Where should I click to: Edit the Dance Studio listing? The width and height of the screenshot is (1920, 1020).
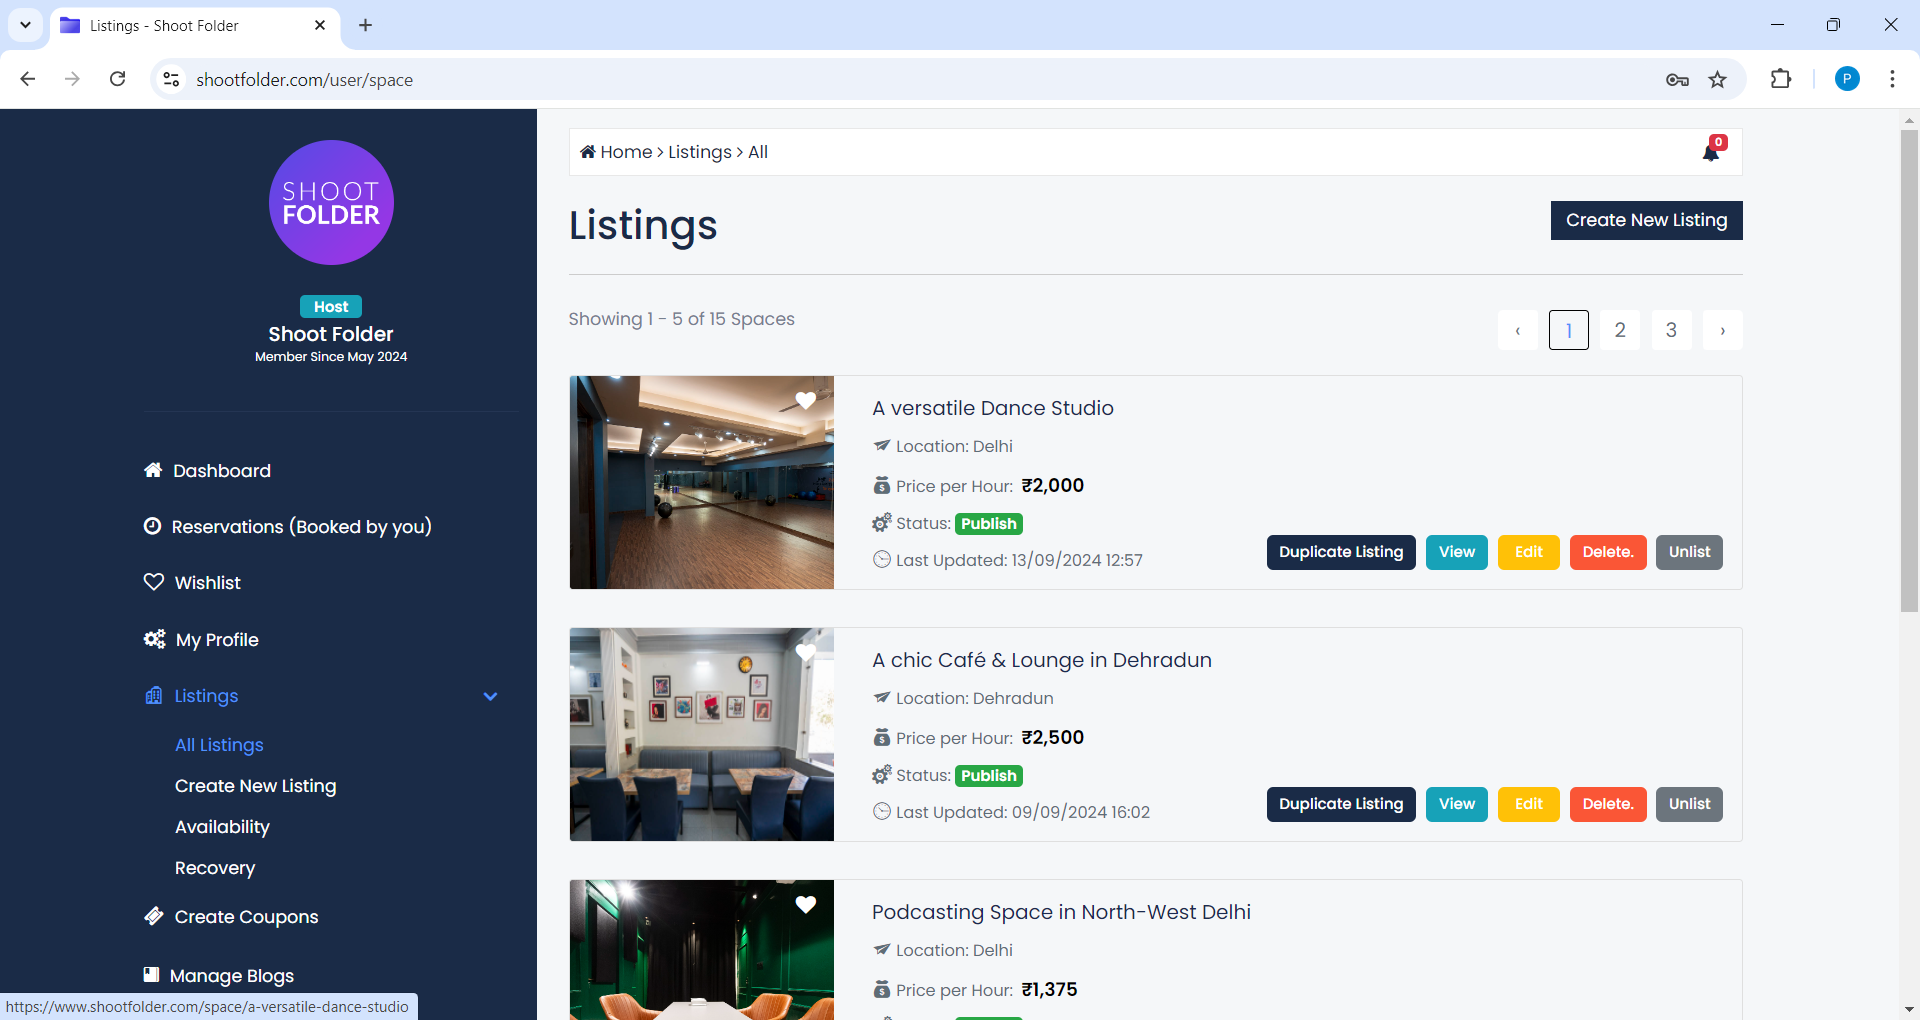[1528, 552]
